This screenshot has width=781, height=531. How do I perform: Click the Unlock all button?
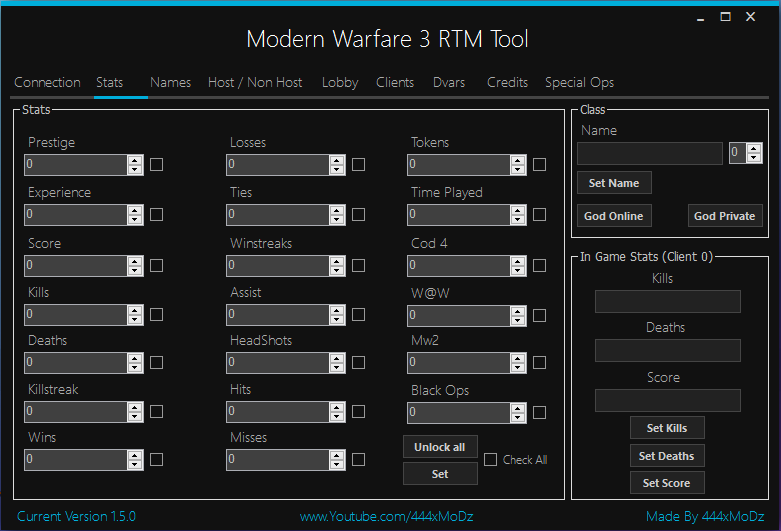click(440, 447)
